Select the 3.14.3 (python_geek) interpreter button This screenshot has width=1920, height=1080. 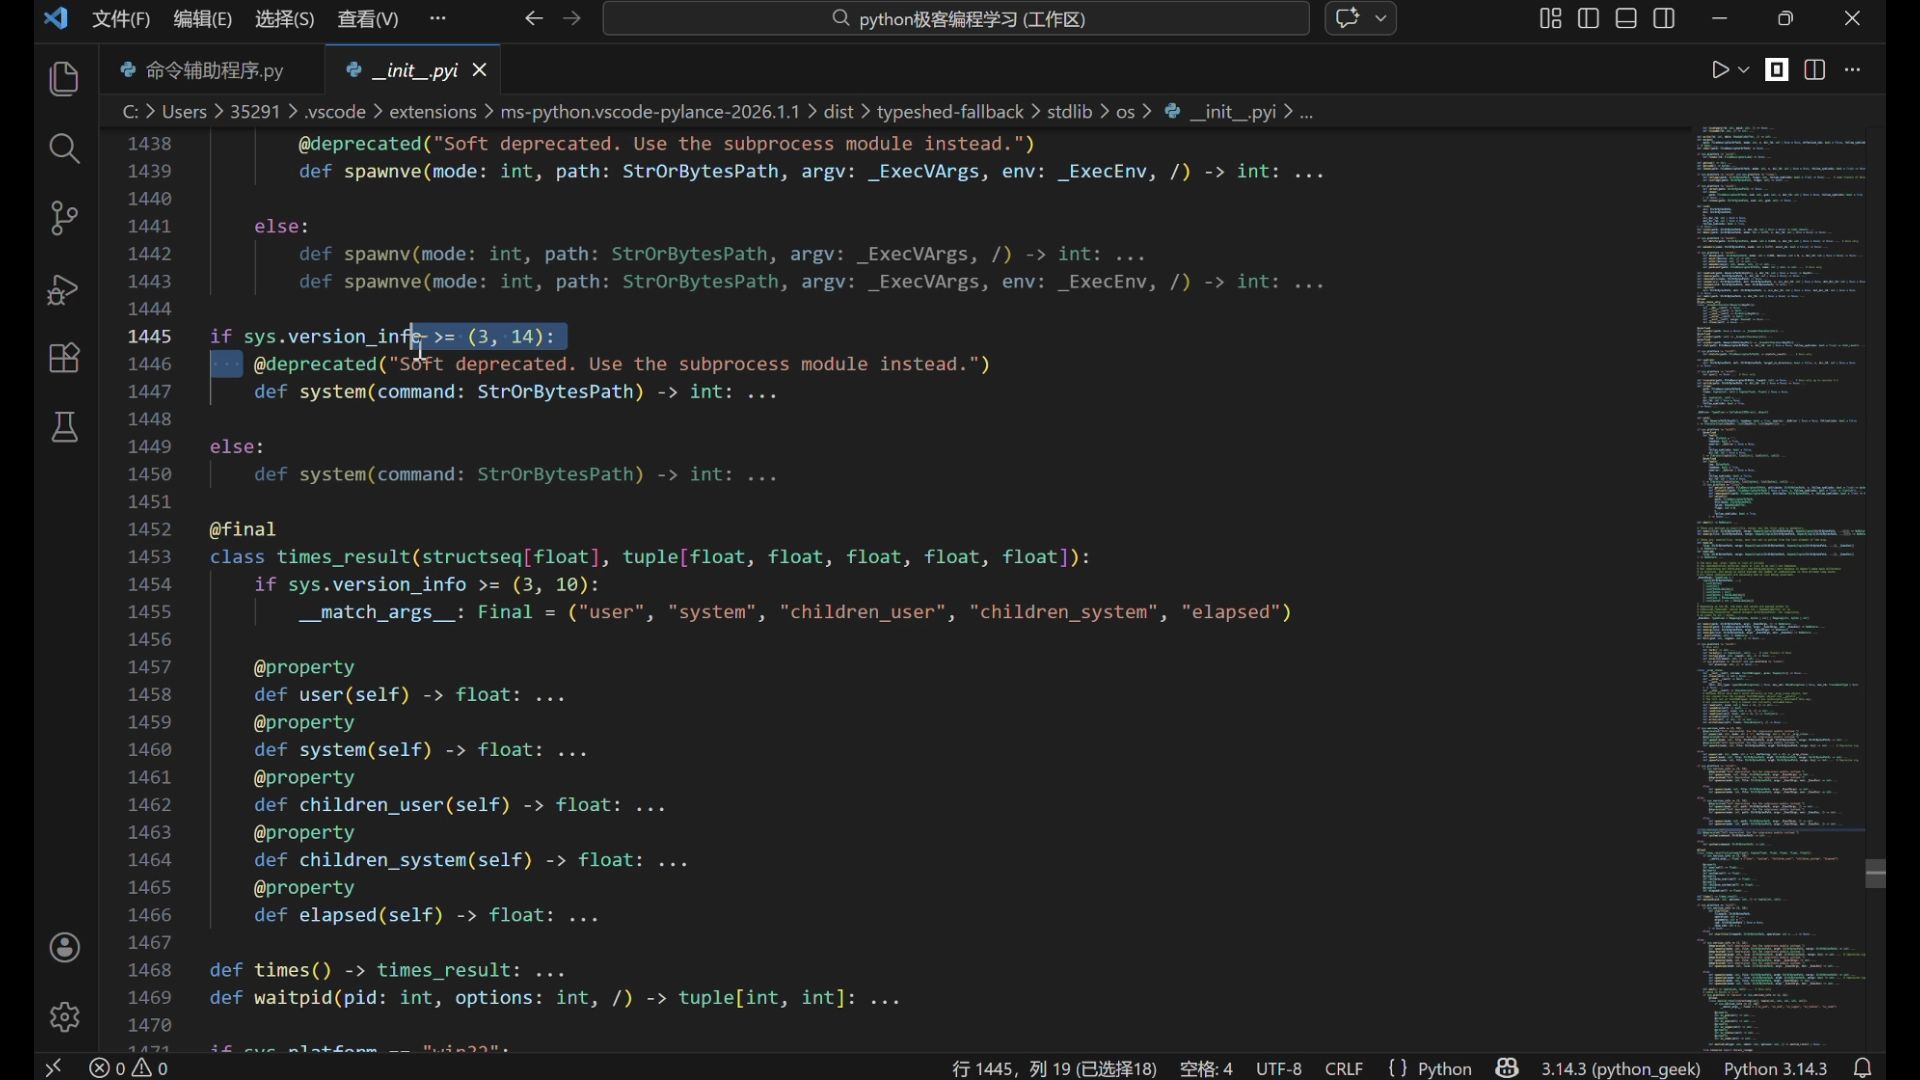point(1620,1068)
